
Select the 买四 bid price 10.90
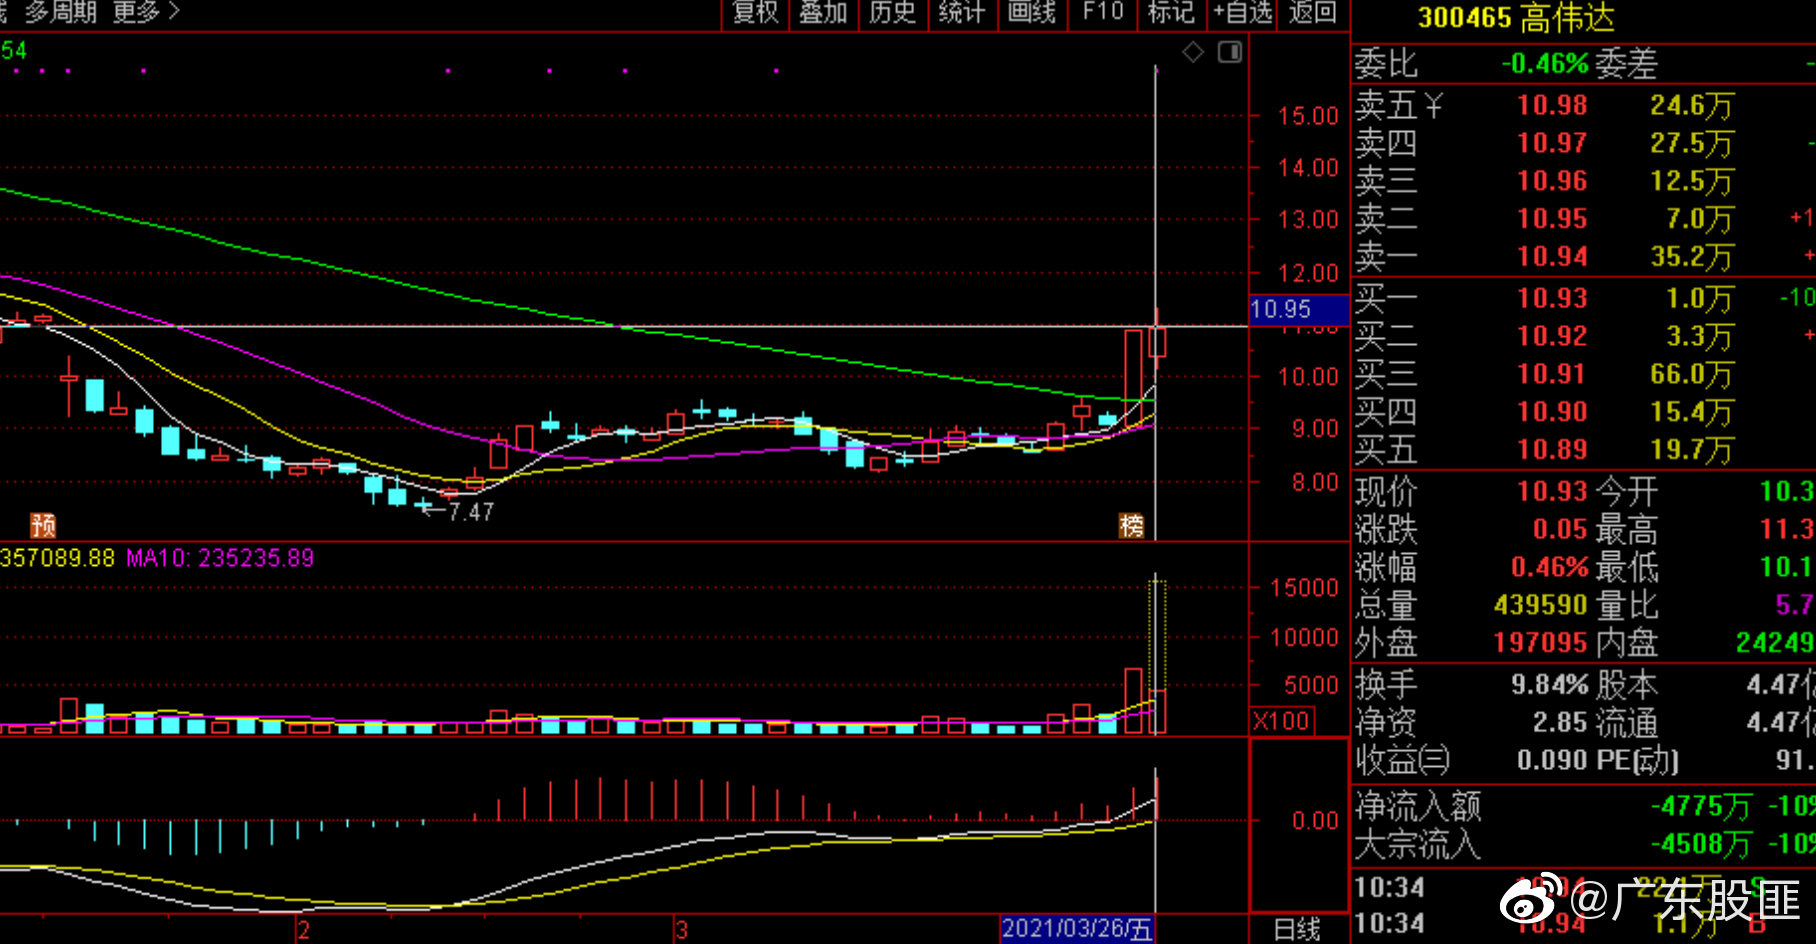point(1552,412)
